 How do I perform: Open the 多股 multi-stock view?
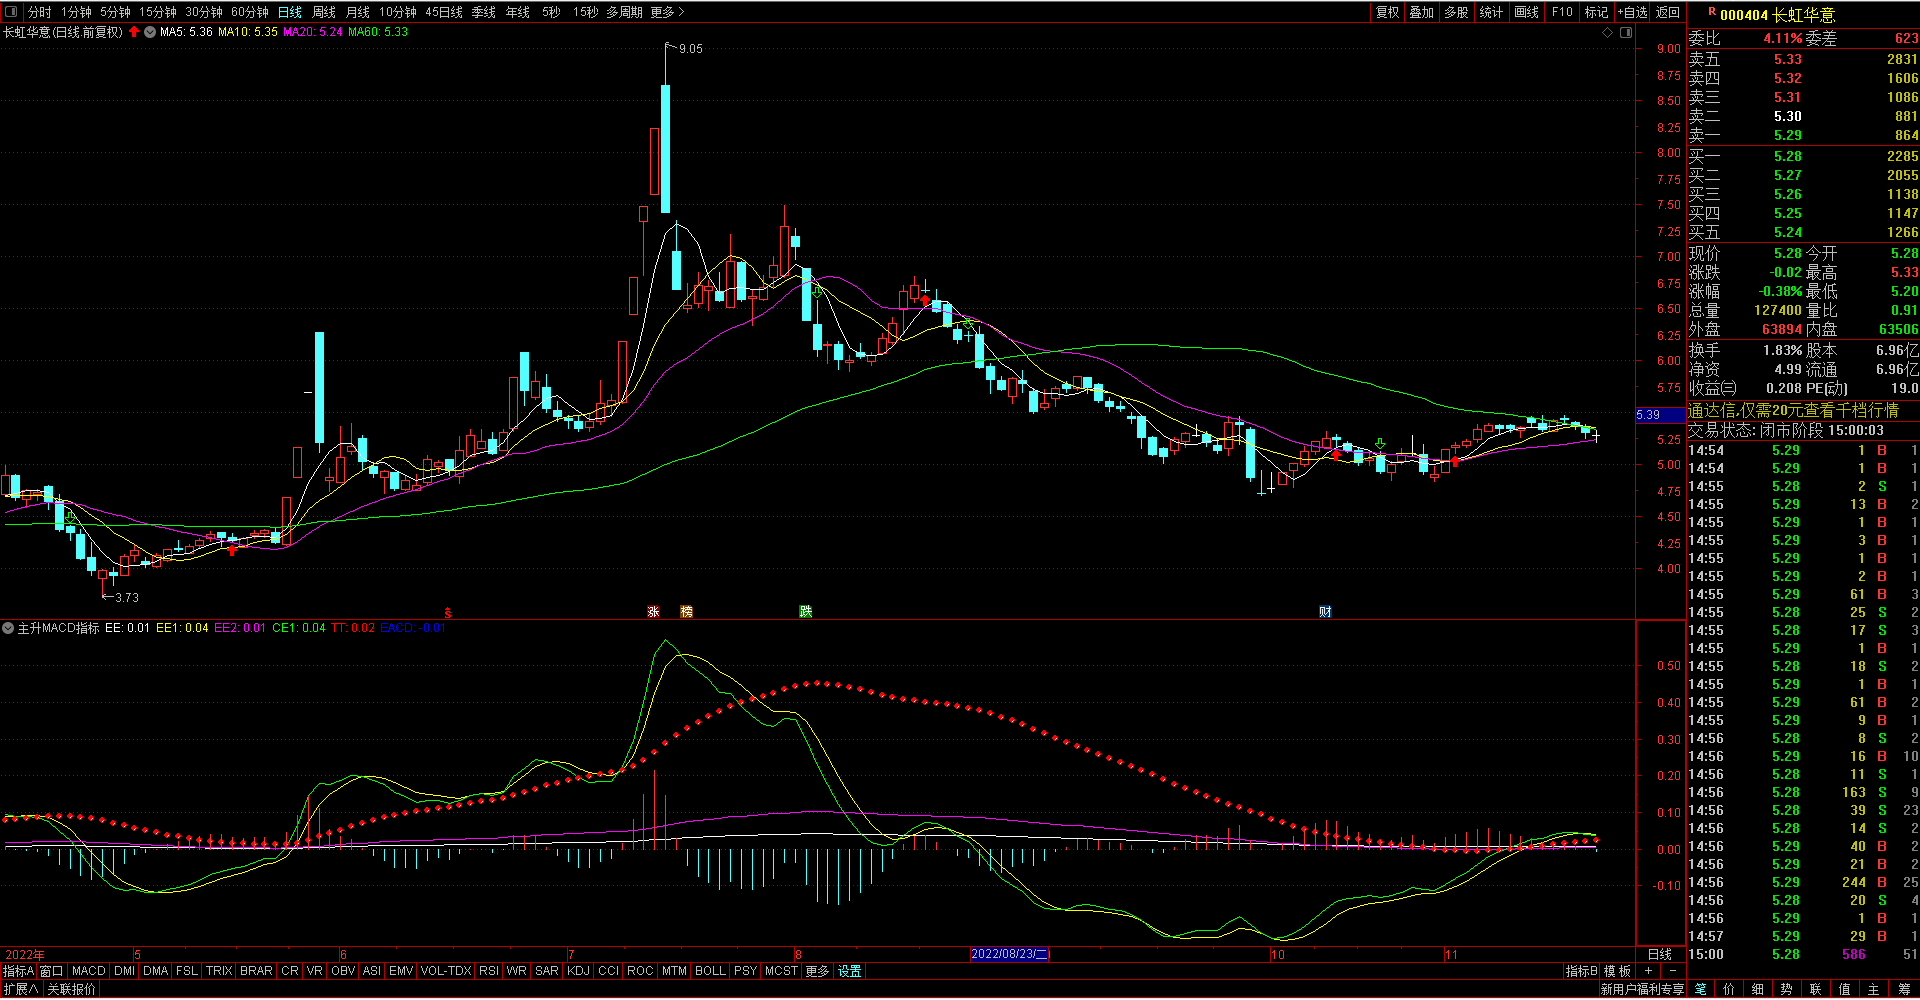tap(1457, 12)
